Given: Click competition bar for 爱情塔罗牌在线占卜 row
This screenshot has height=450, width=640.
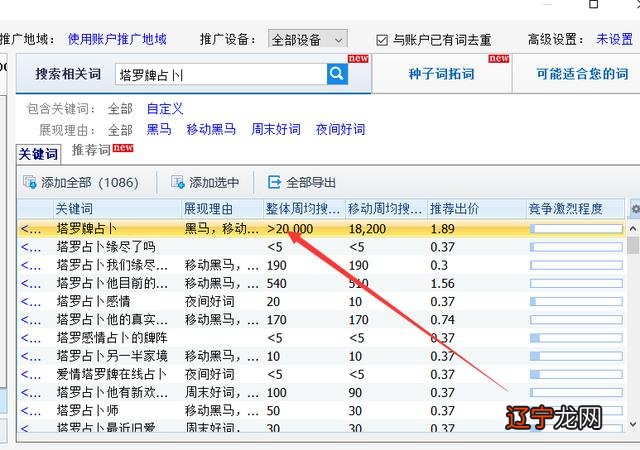Looking at the screenshot, I should (x=576, y=374).
